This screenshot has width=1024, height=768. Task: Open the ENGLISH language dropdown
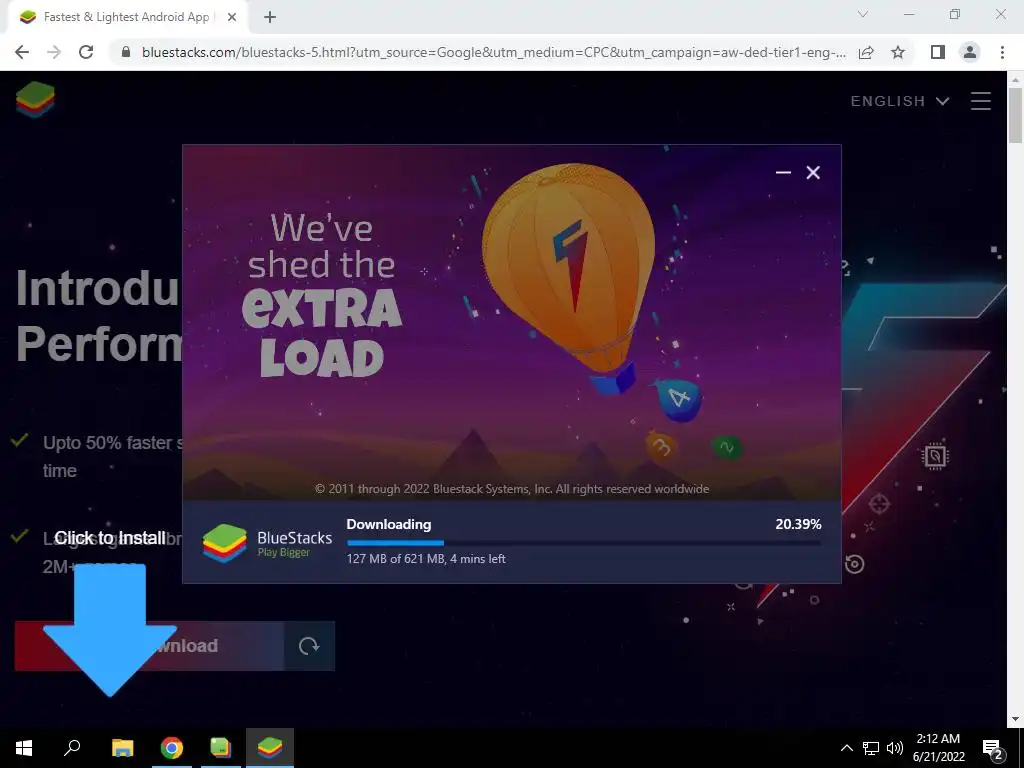pyautogui.click(x=899, y=101)
